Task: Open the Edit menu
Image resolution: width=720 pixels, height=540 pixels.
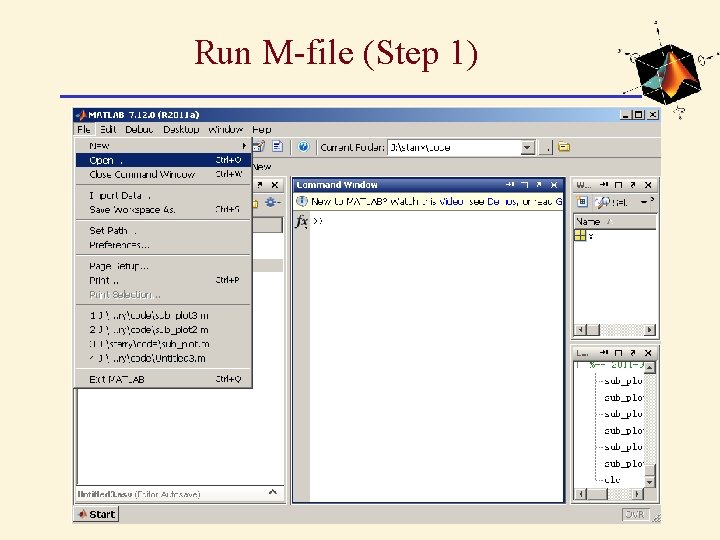Action: point(108,129)
